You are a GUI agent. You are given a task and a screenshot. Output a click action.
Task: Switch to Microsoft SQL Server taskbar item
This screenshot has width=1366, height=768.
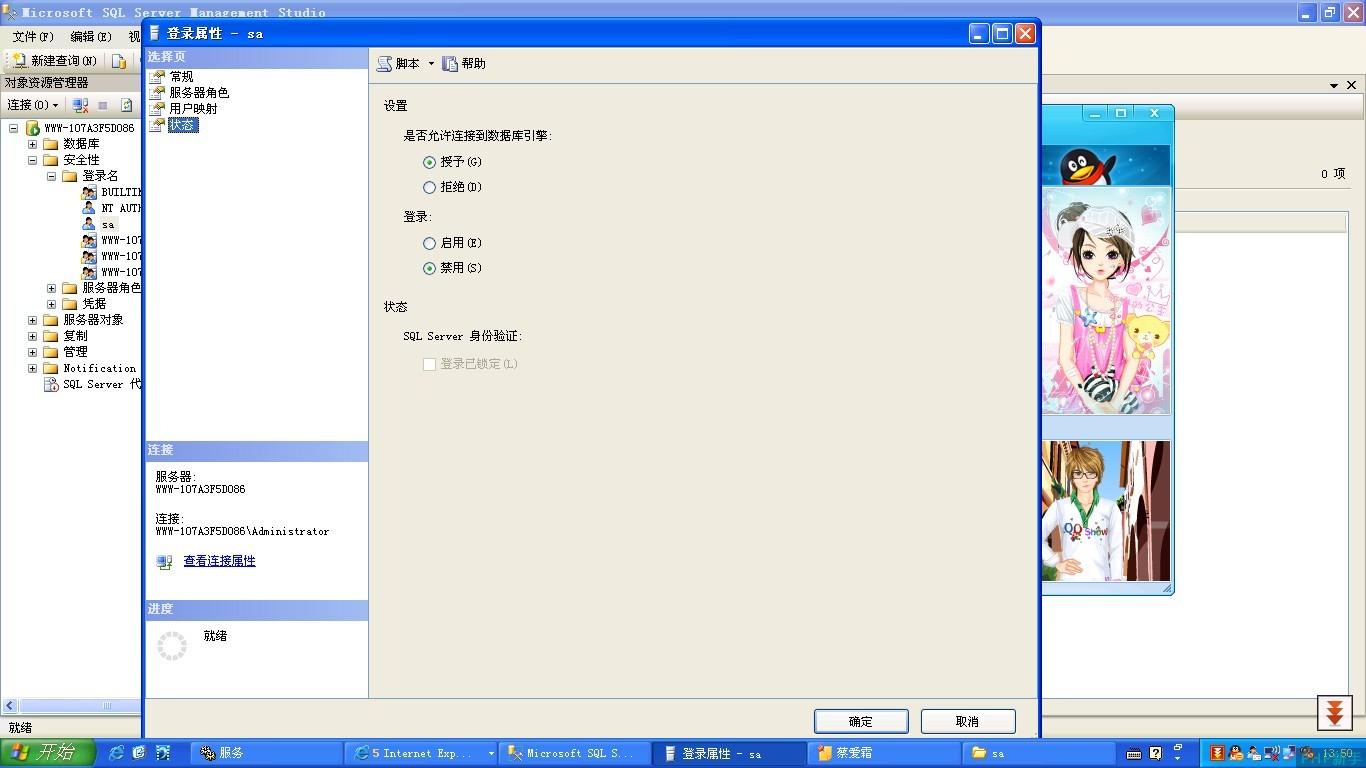575,753
